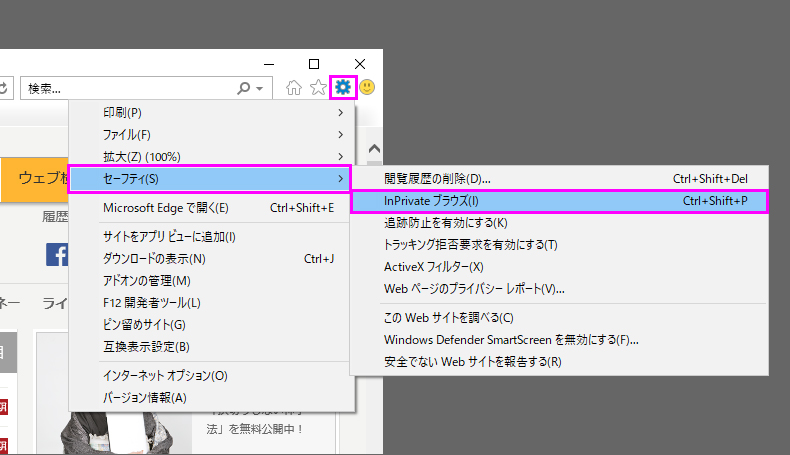Expand the 印刷(P) submenu
Image resolution: width=790 pixels, height=455 pixels.
pyautogui.click(x=210, y=113)
